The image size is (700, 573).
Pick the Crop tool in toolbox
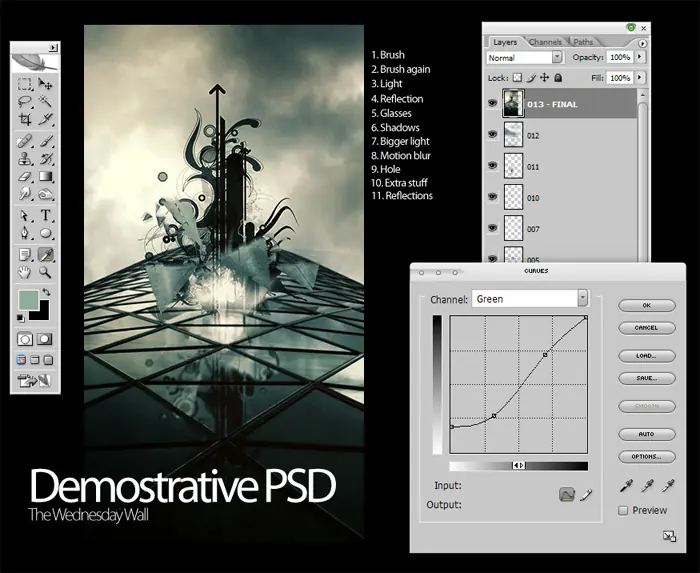[25, 119]
